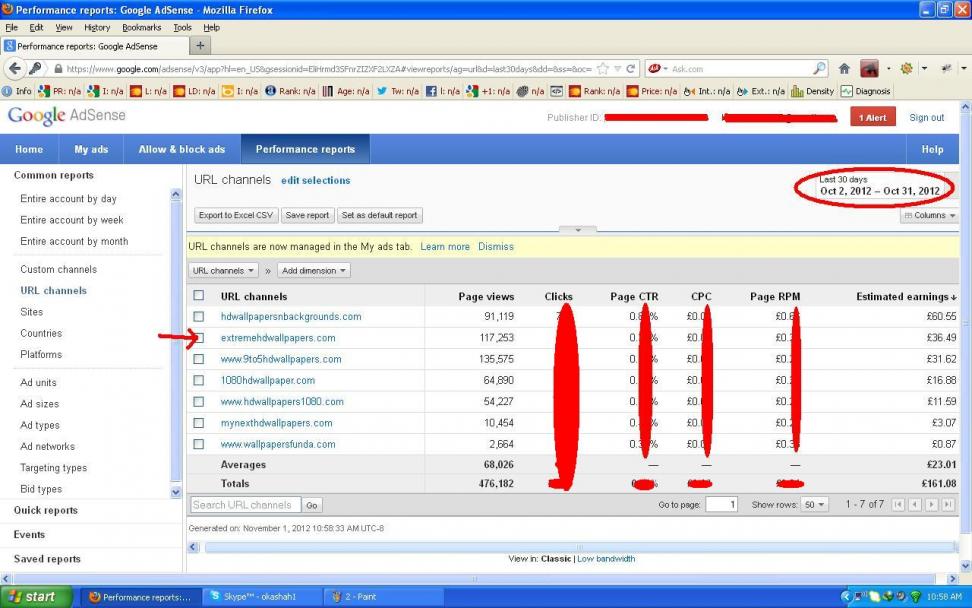Expand the Saved reports section
Viewport: 972px width, 608px height.
pyautogui.click(x=47, y=558)
